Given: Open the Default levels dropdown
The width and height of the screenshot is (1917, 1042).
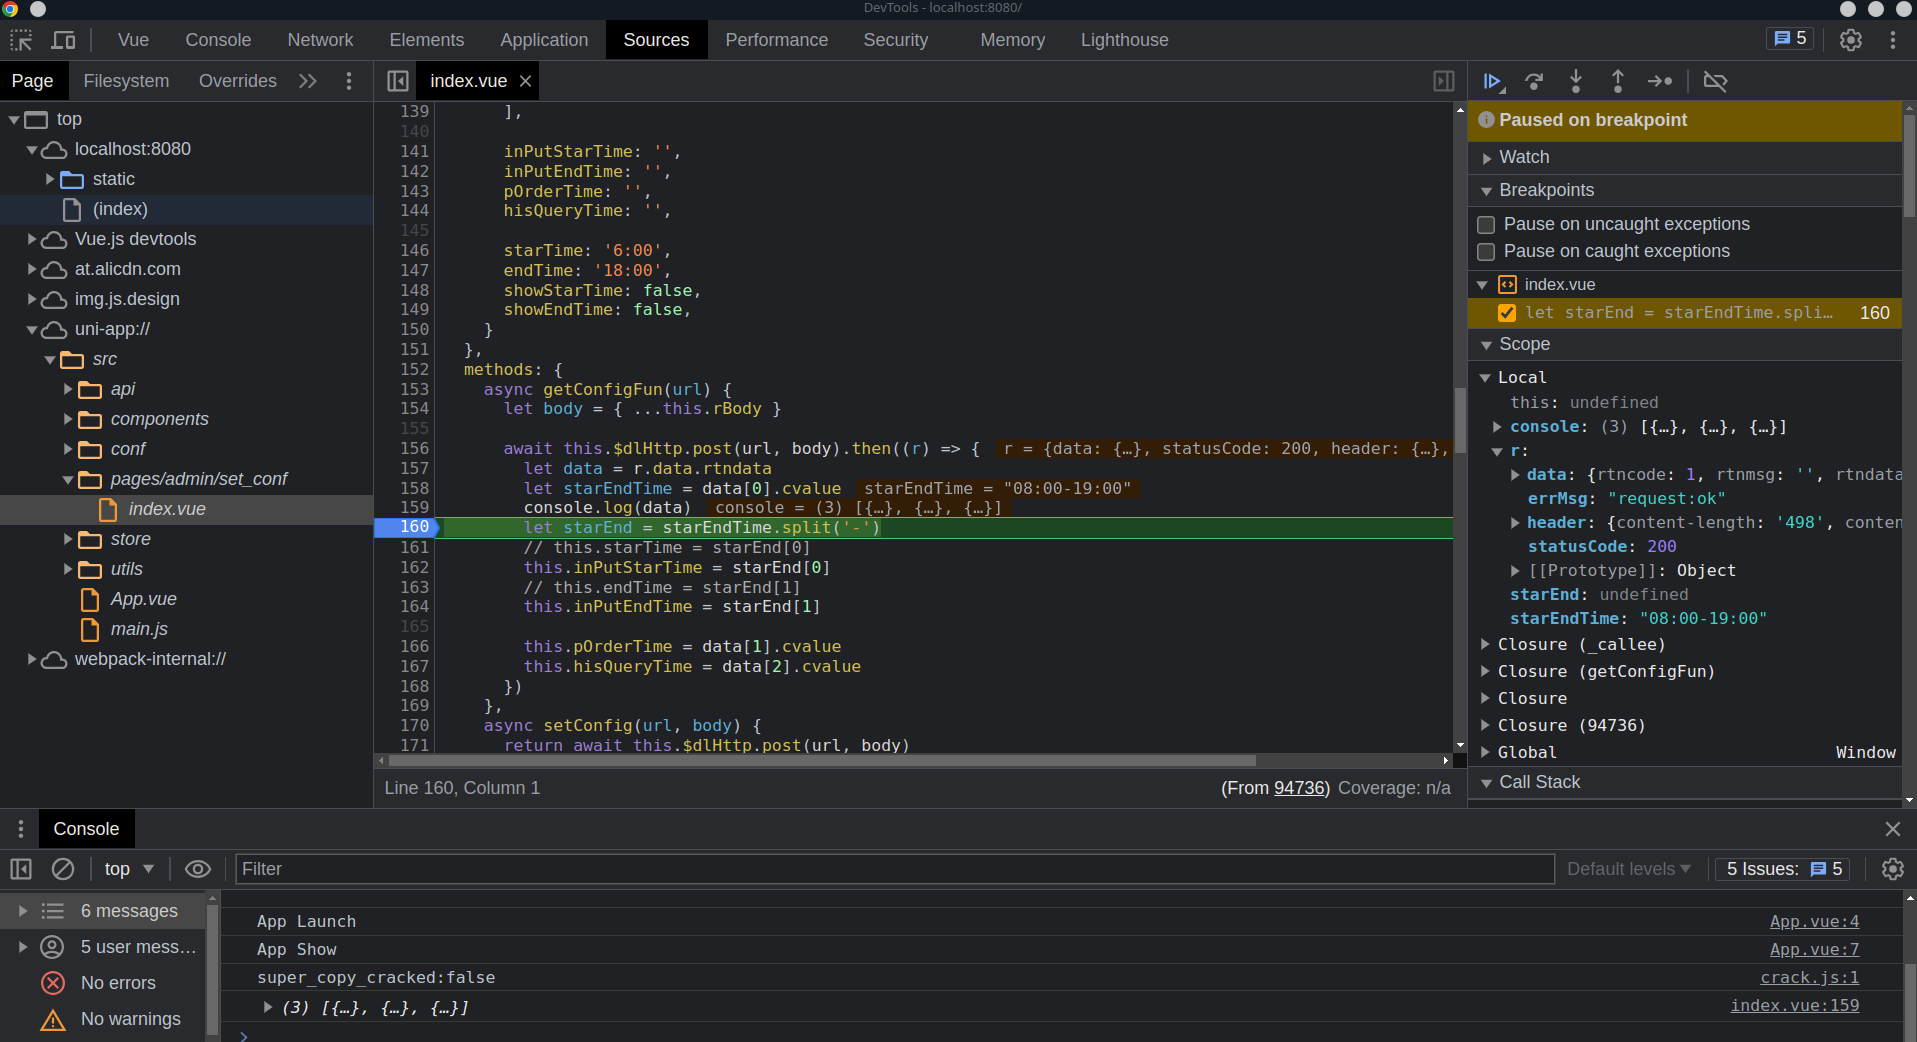Looking at the screenshot, I should (1629, 869).
